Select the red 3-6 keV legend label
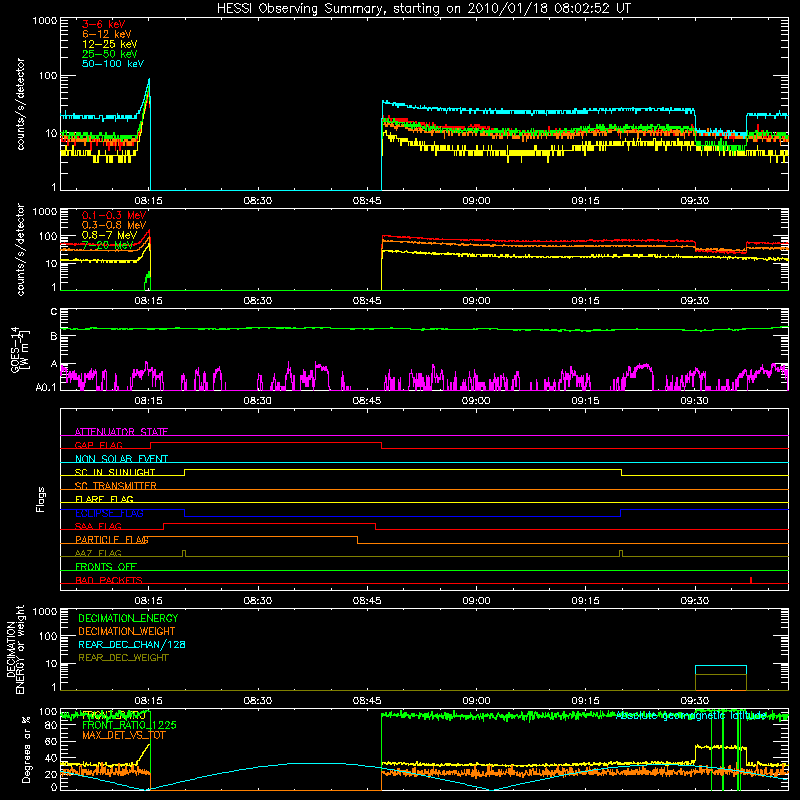This screenshot has height=800, width=800. point(103,24)
